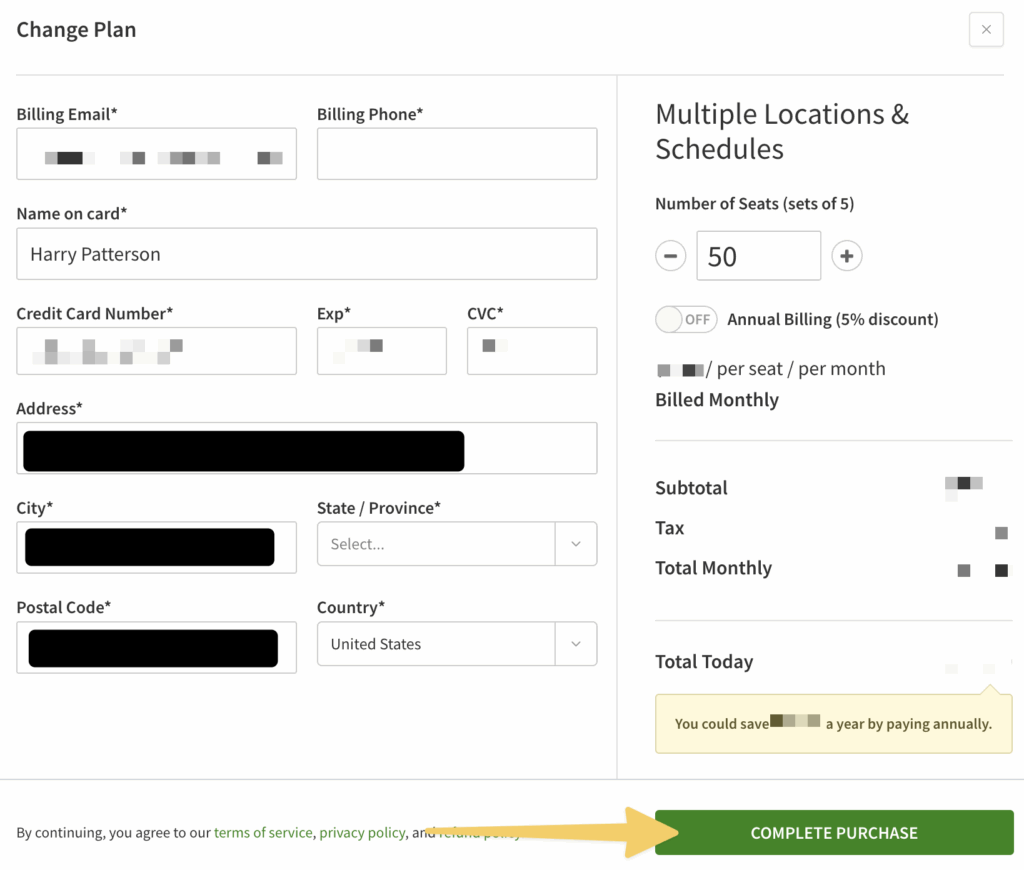Focus the Exp date field
Viewport: 1024px width, 870px height.
click(x=381, y=351)
